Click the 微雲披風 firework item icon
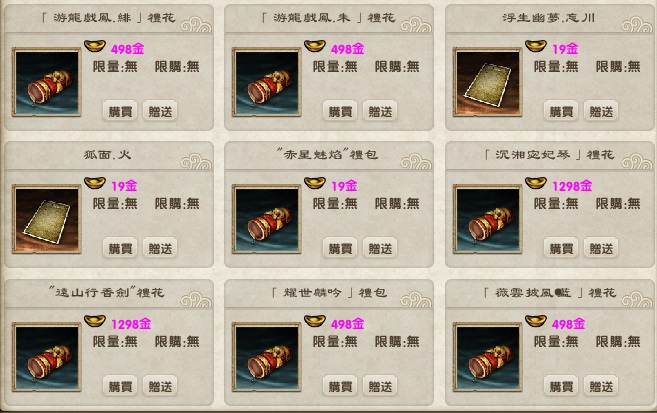The image size is (657, 413). (488, 357)
